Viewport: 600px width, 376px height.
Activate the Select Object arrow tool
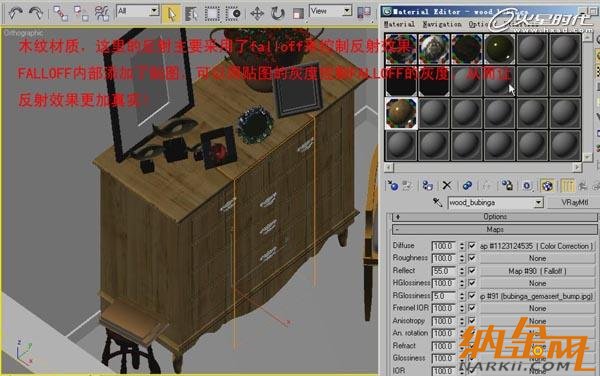[171, 14]
